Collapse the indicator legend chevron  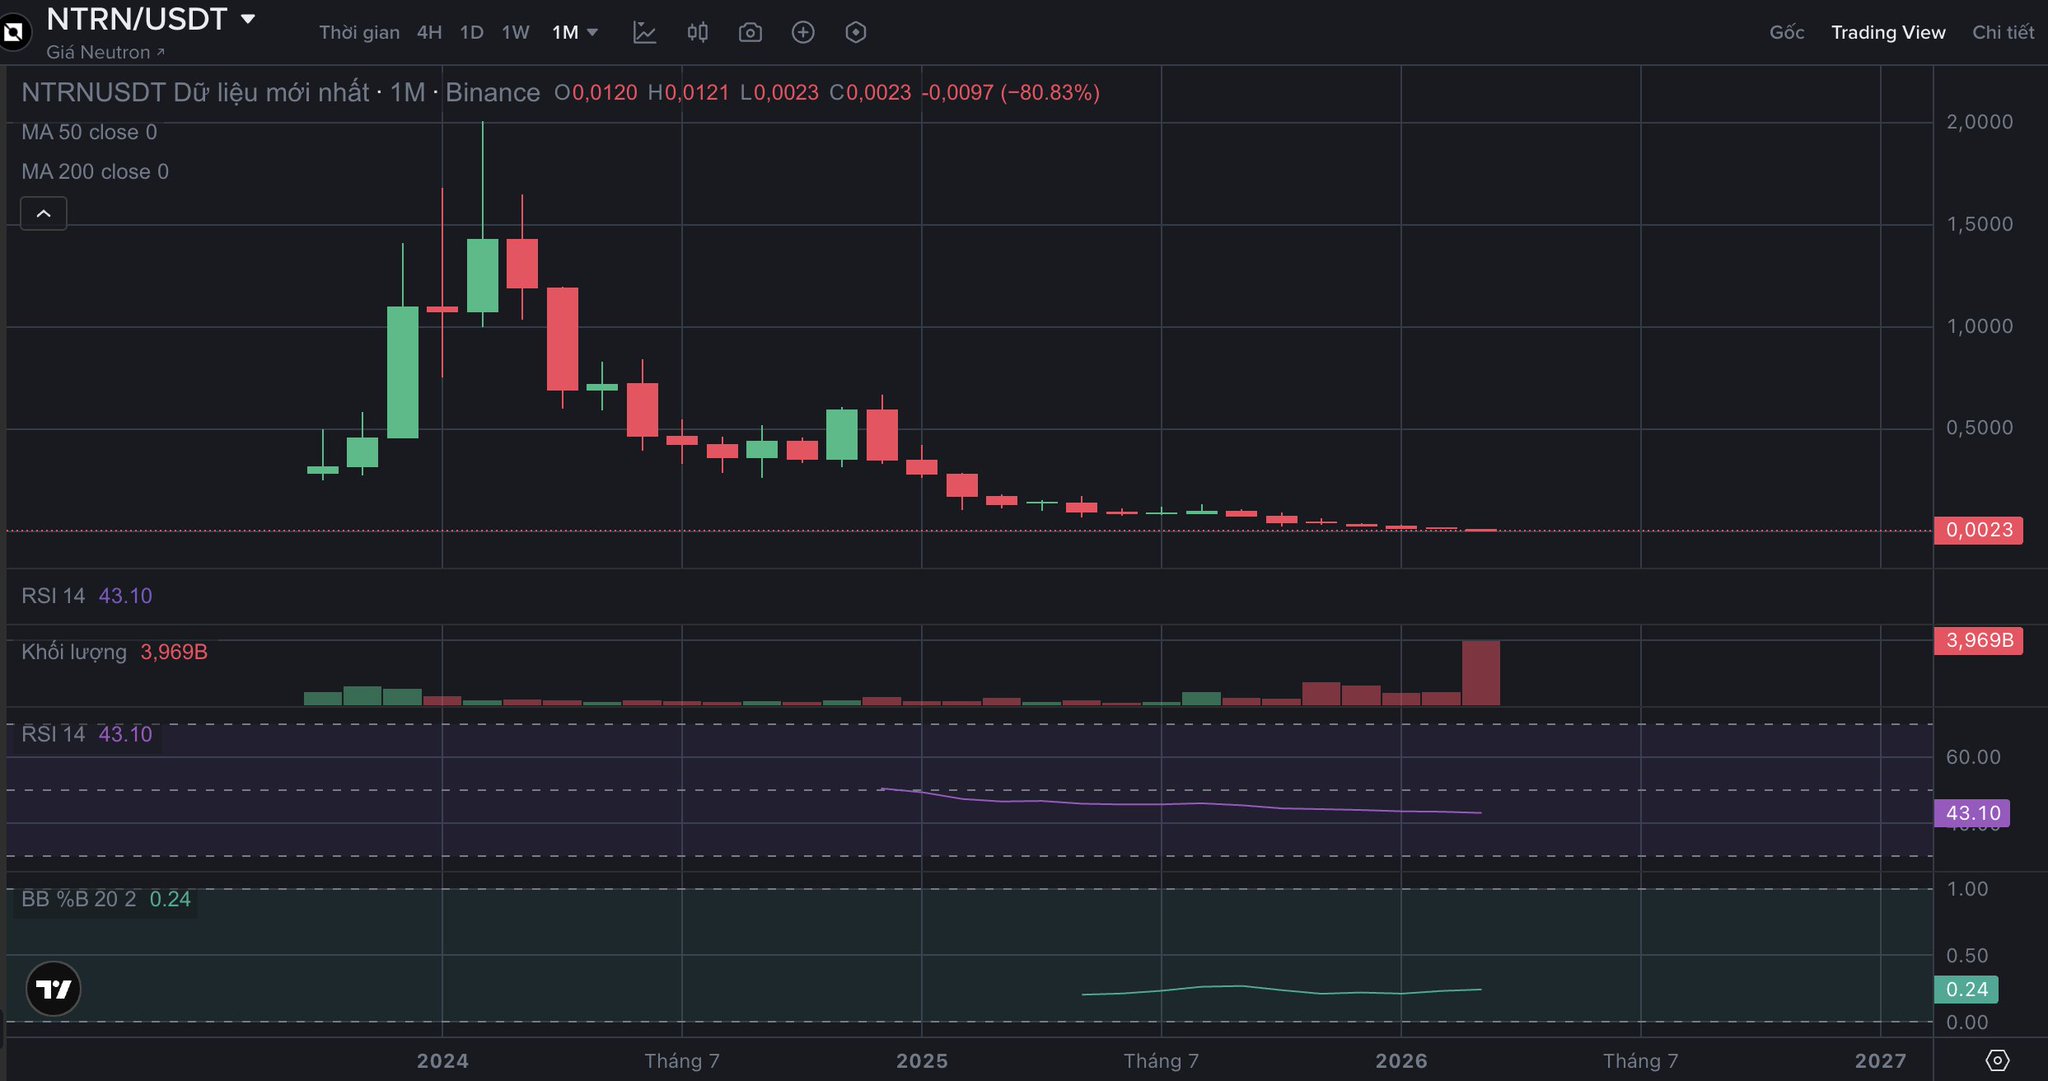click(44, 214)
